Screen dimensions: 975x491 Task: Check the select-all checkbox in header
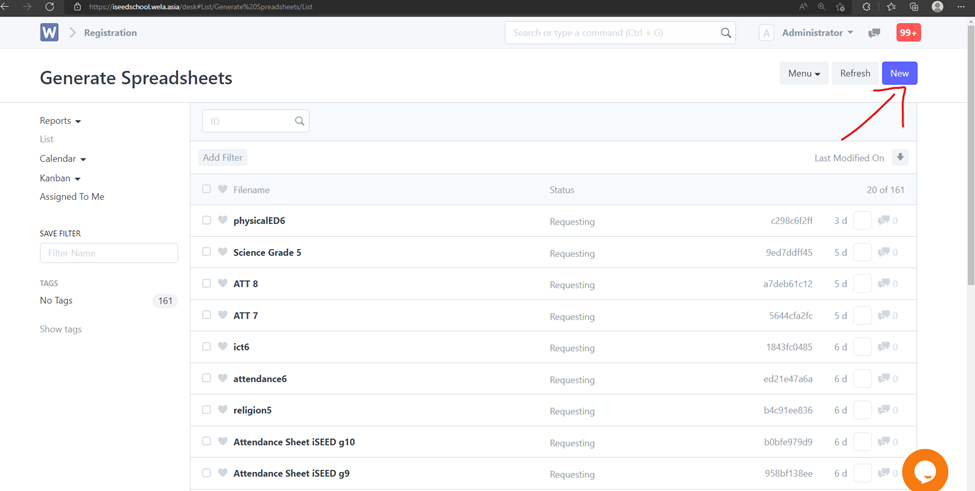pos(207,189)
